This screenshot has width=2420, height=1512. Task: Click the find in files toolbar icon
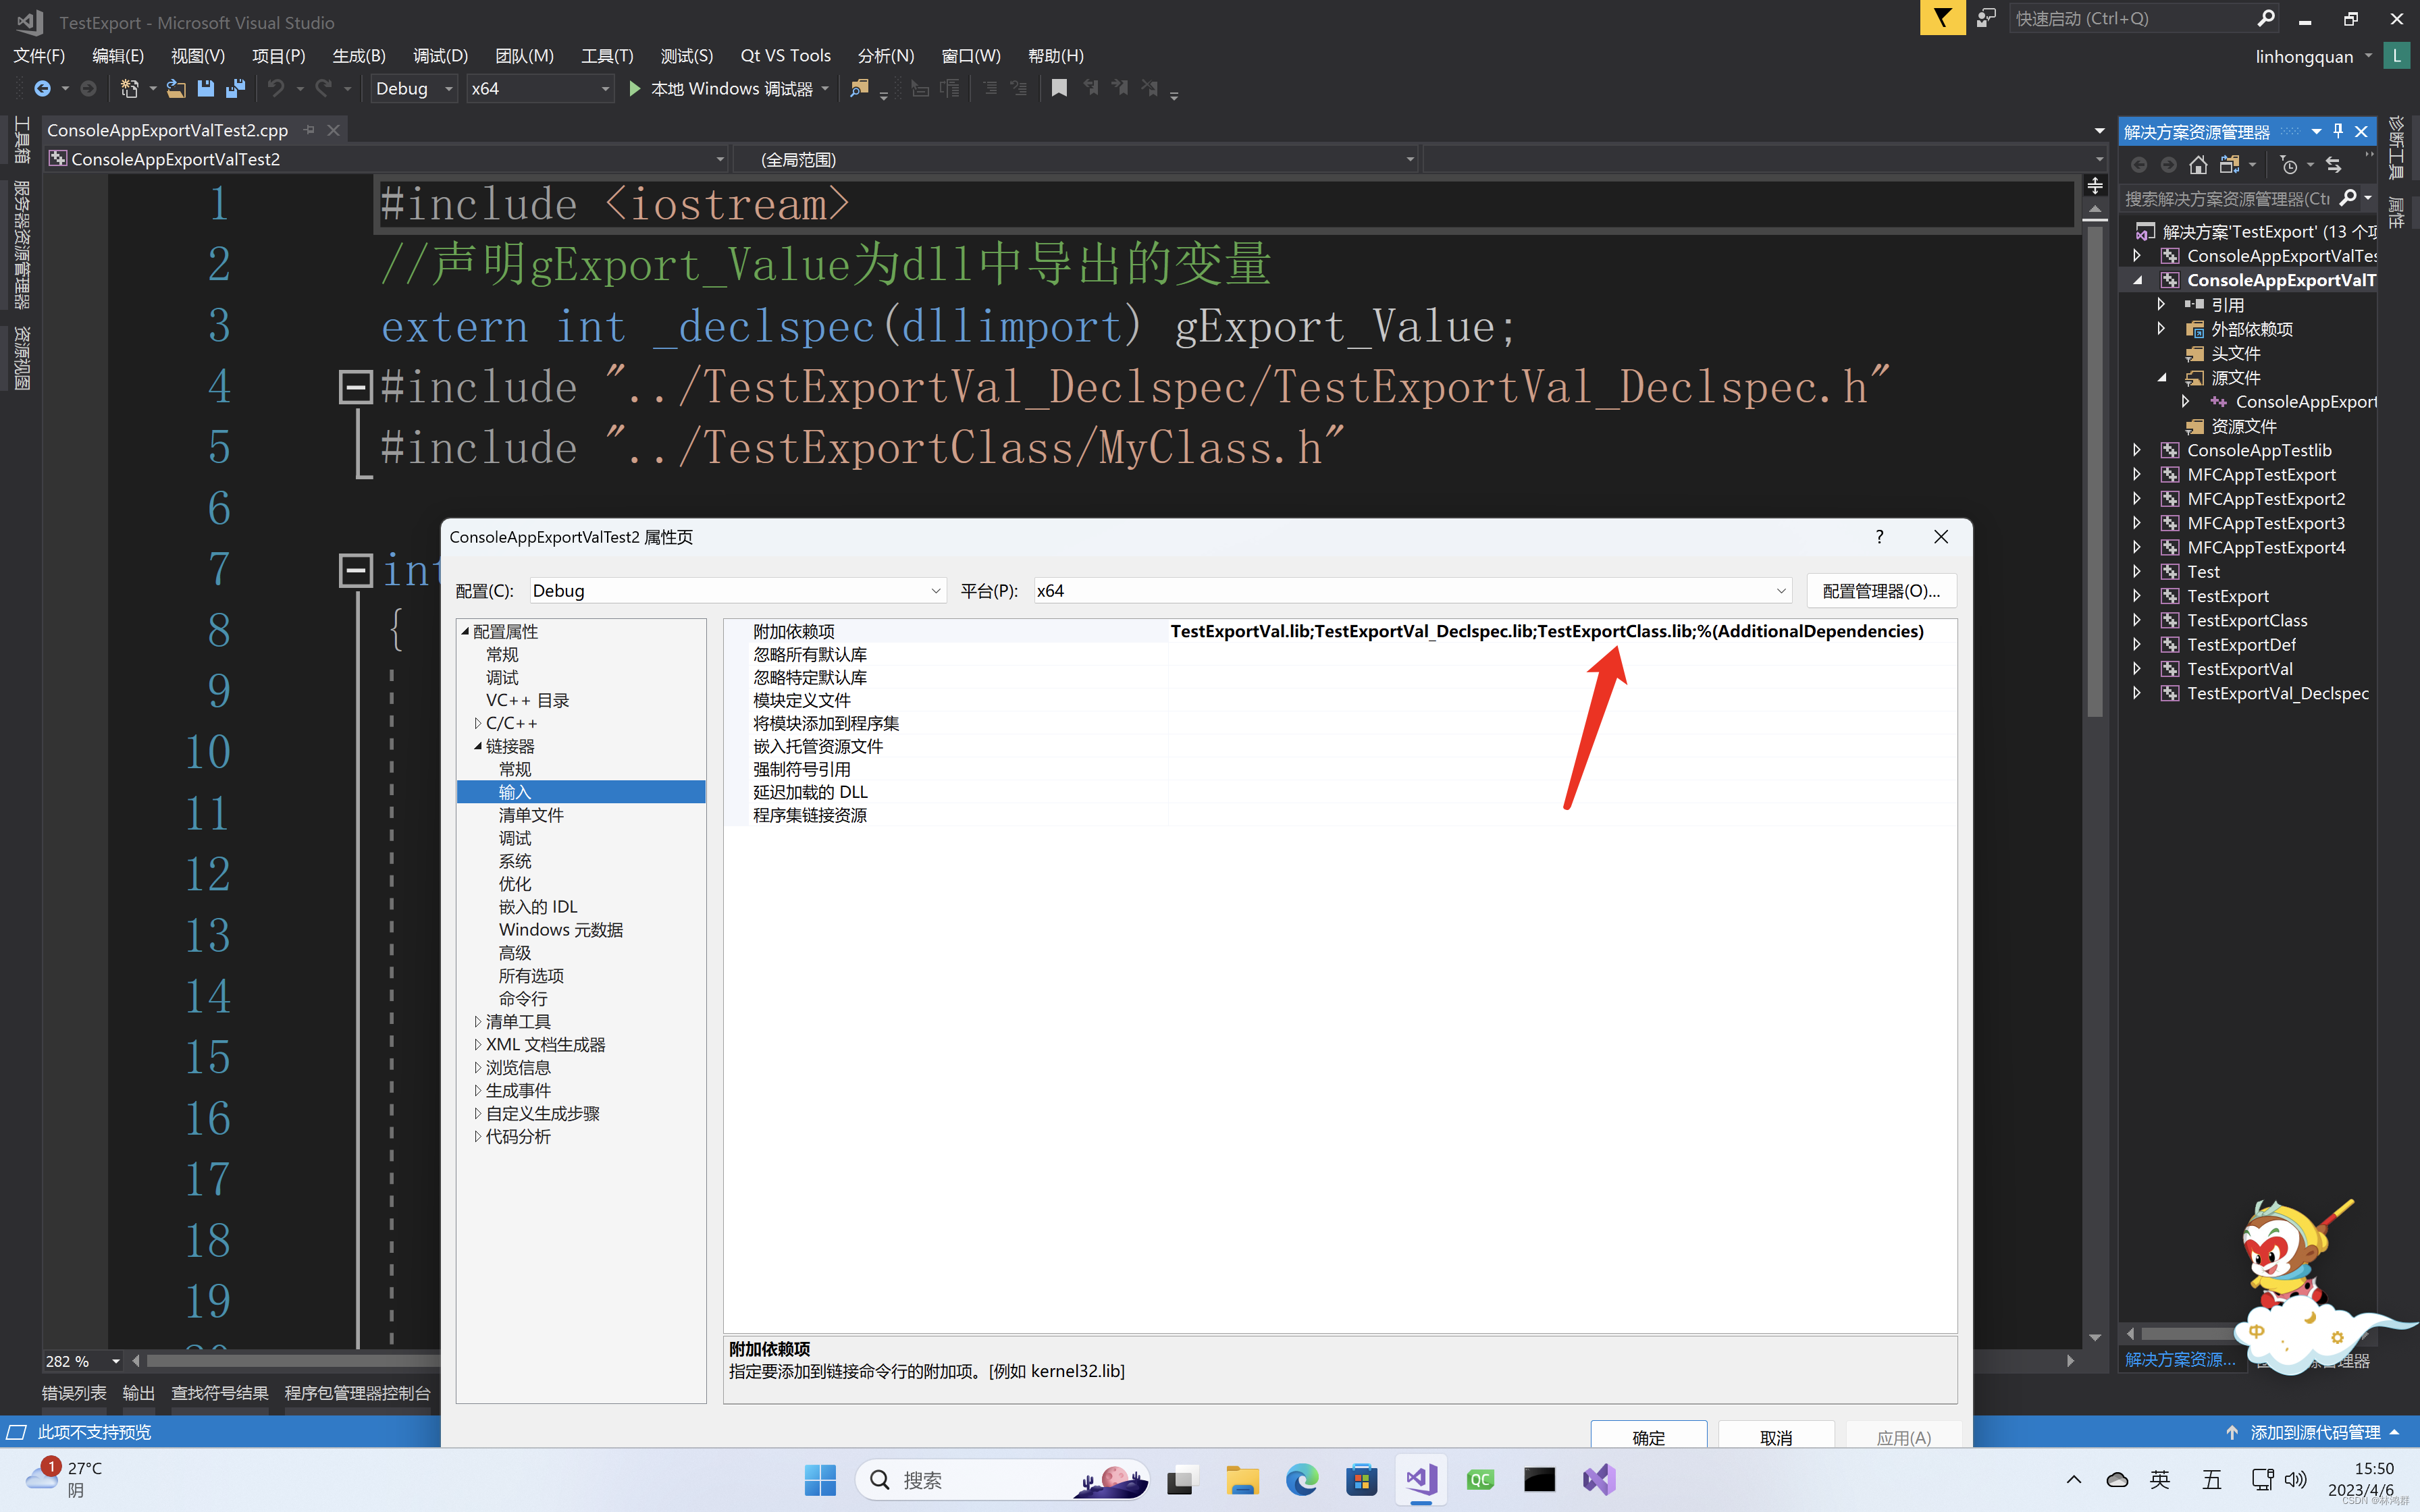tap(859, 89)
